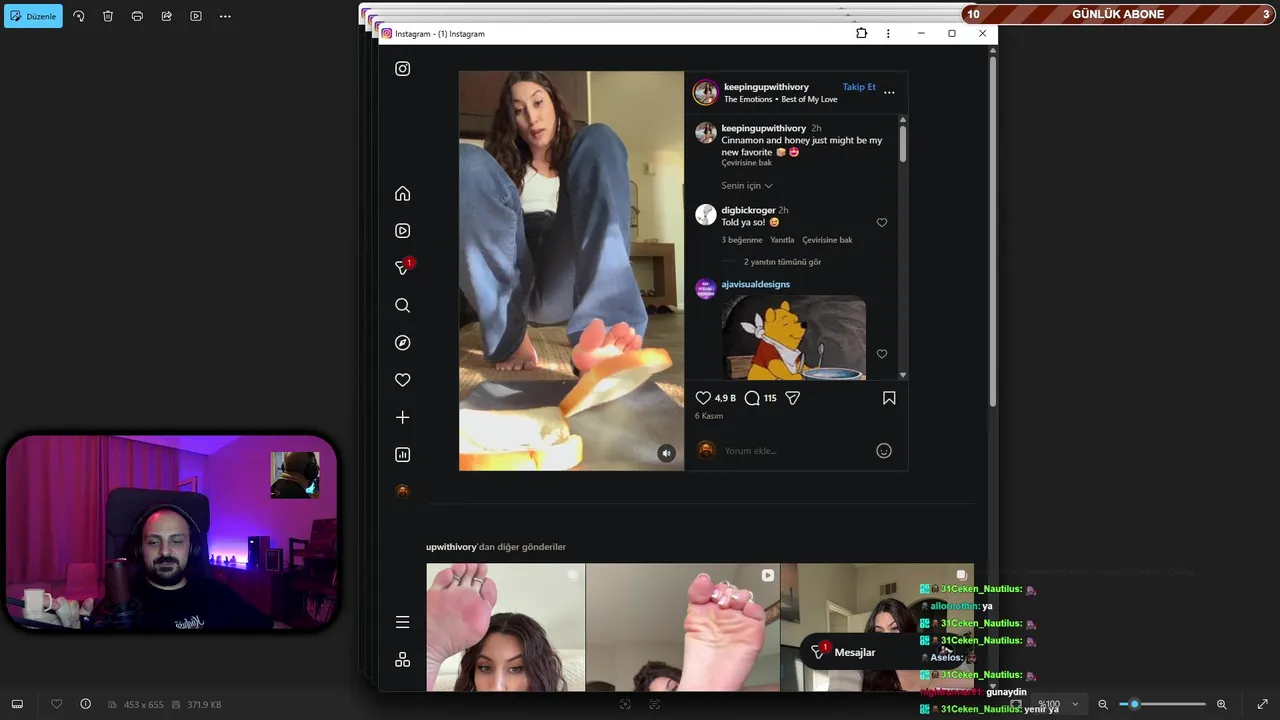Zoom in with the plus magnifier
The image size is (1280, 720).
pos(1221,704)
